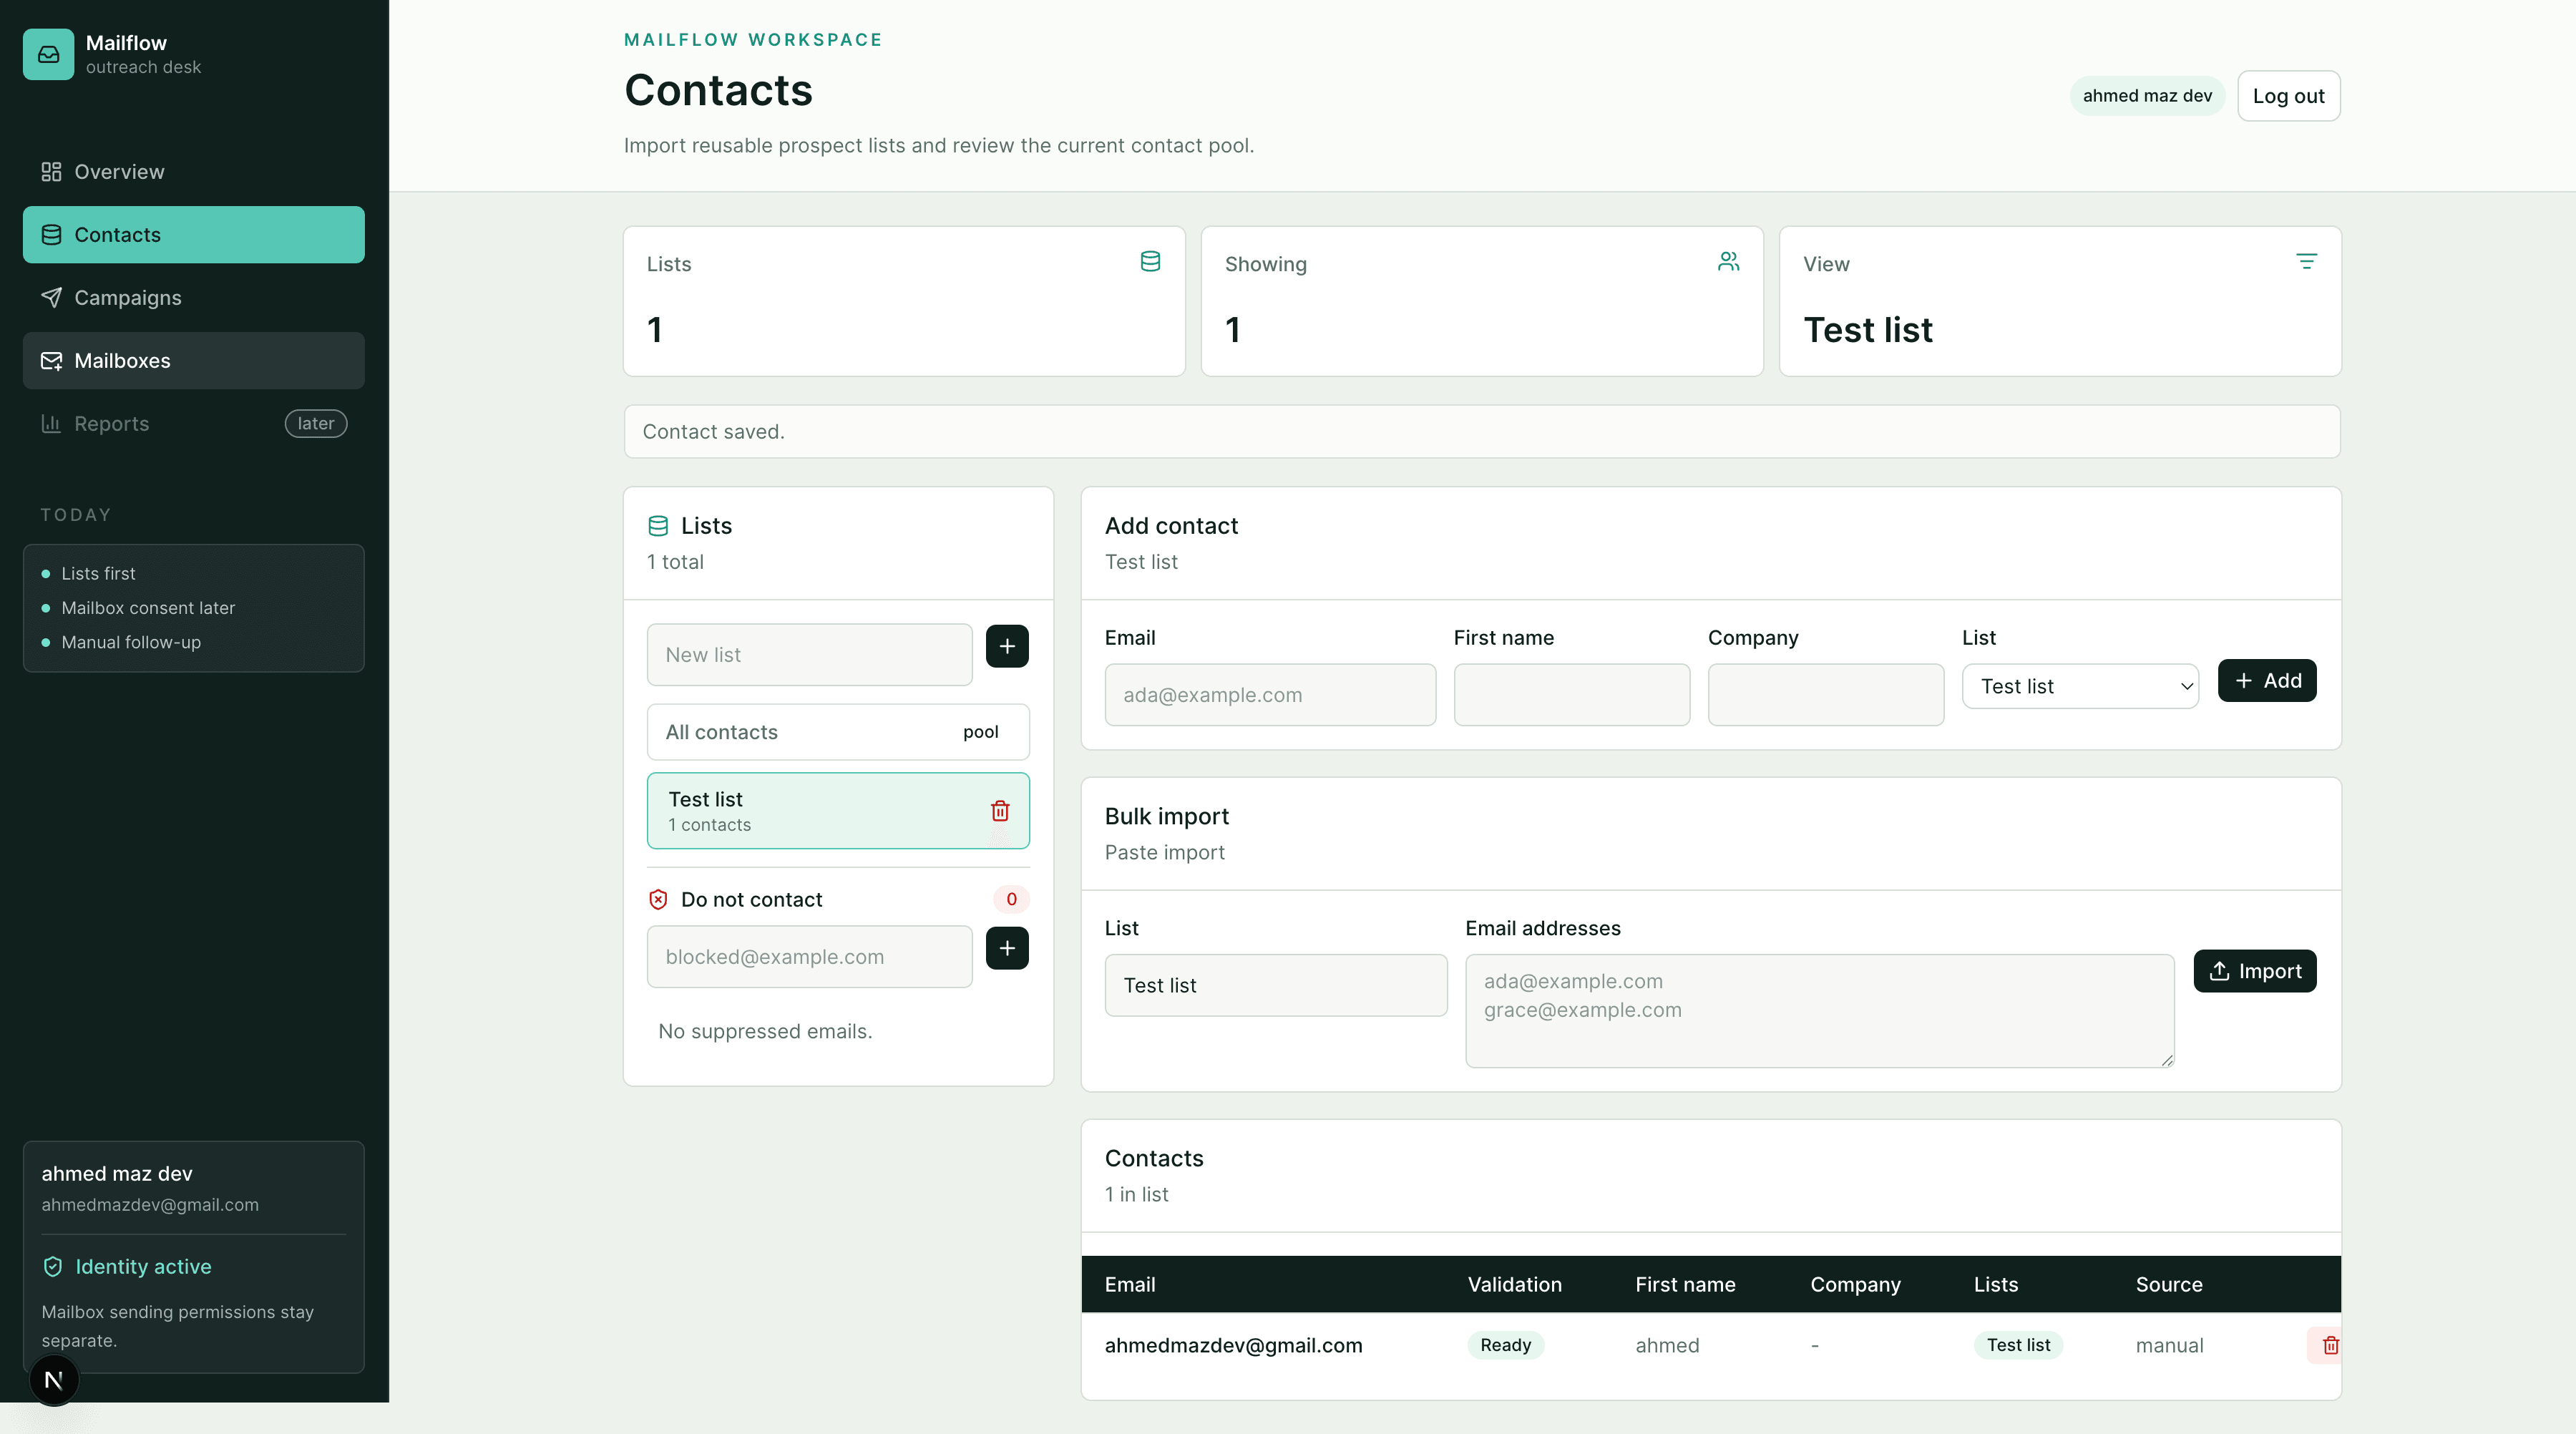2576x1434 pixels.
Task: Click the First name input field
Action: tap(1572, 695)
